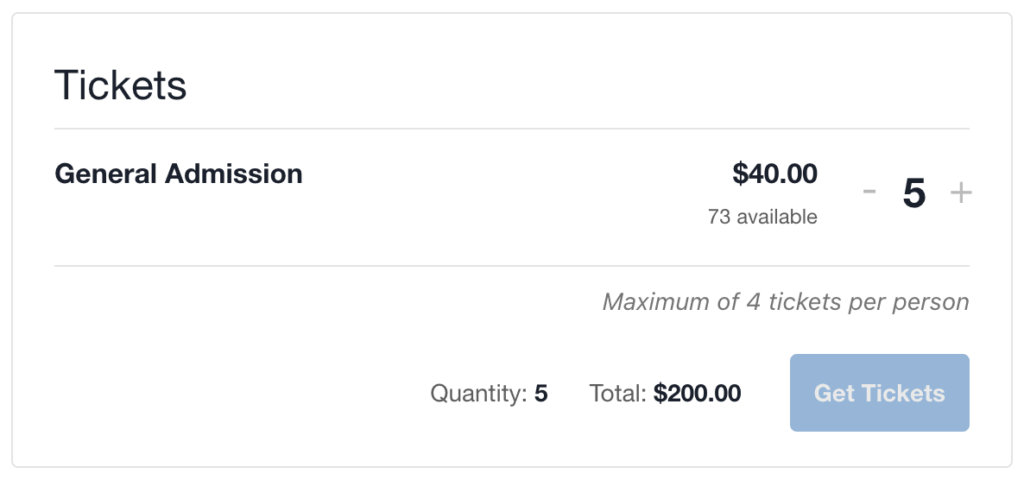Click the bold 5 beside Quantity

pos(541,394)
